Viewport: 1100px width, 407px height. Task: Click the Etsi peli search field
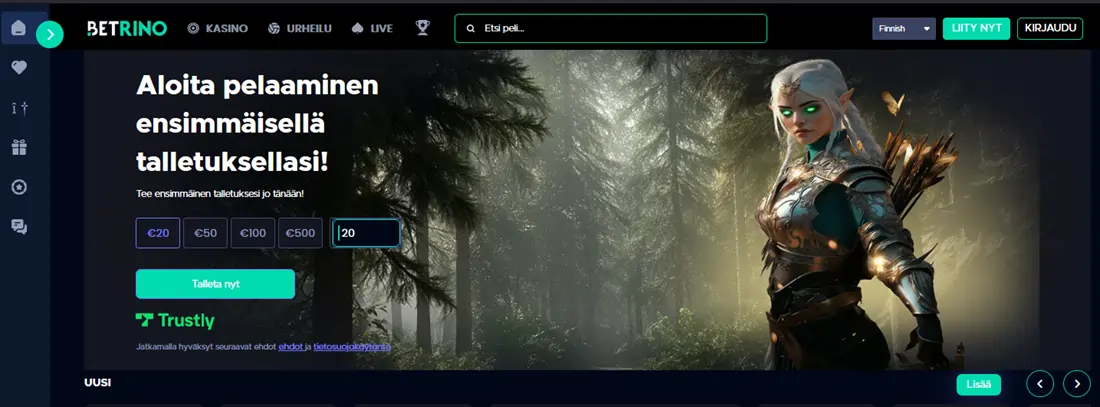tap(610, 28)
